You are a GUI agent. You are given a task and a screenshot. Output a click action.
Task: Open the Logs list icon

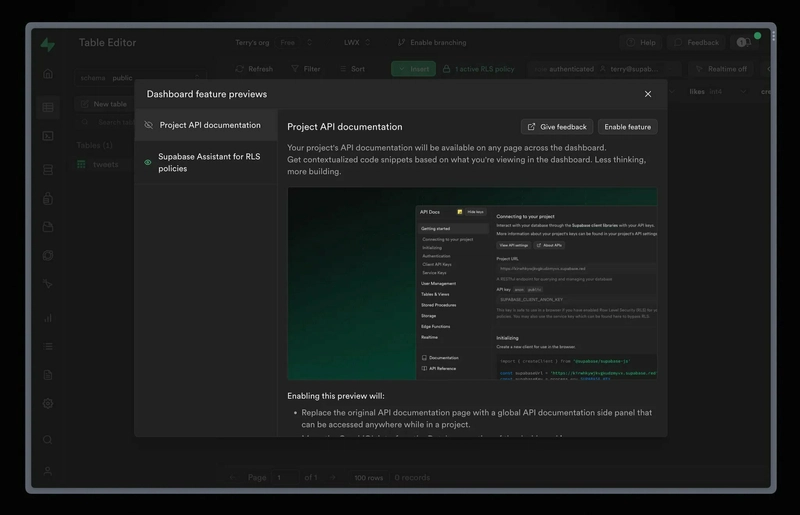point(48,347)
